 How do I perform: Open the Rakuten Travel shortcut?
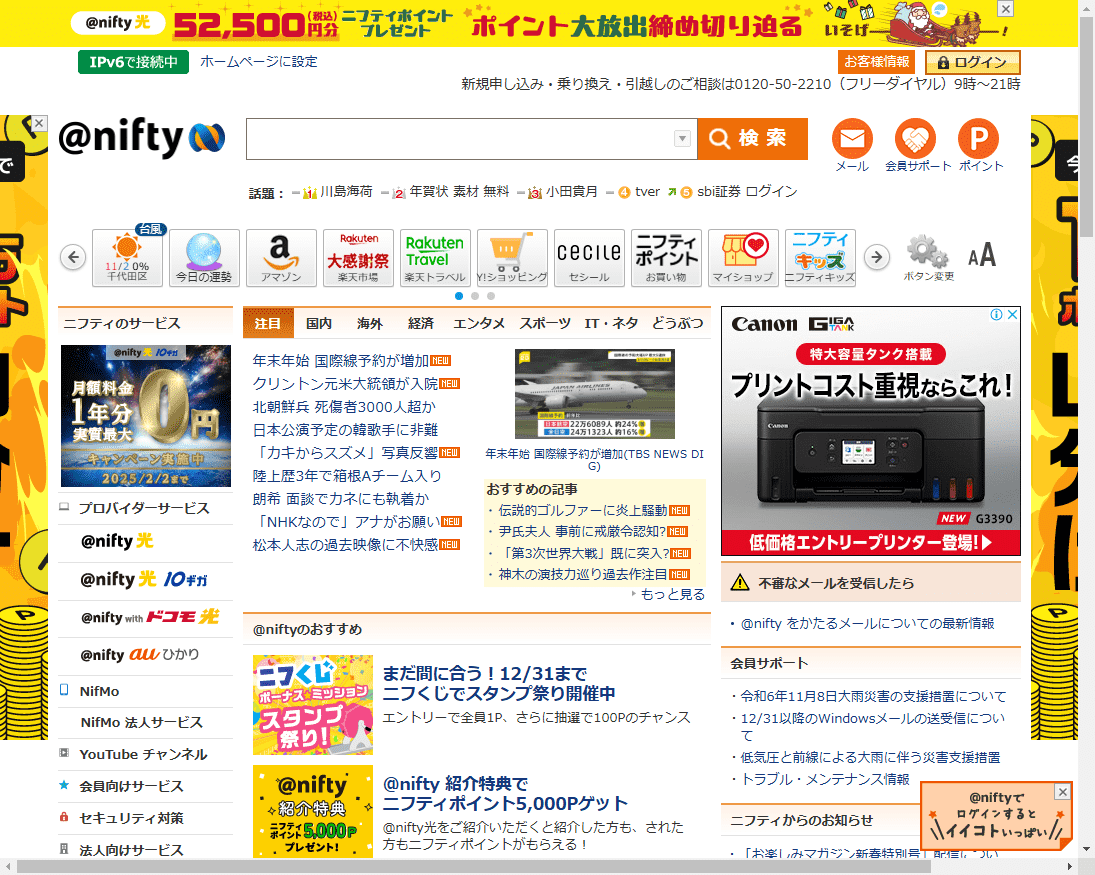pos(435,258)
